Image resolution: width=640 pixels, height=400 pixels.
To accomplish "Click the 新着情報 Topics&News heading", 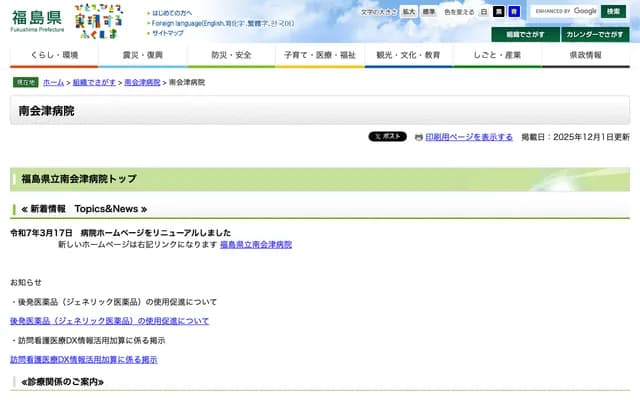I will (84, 209).
